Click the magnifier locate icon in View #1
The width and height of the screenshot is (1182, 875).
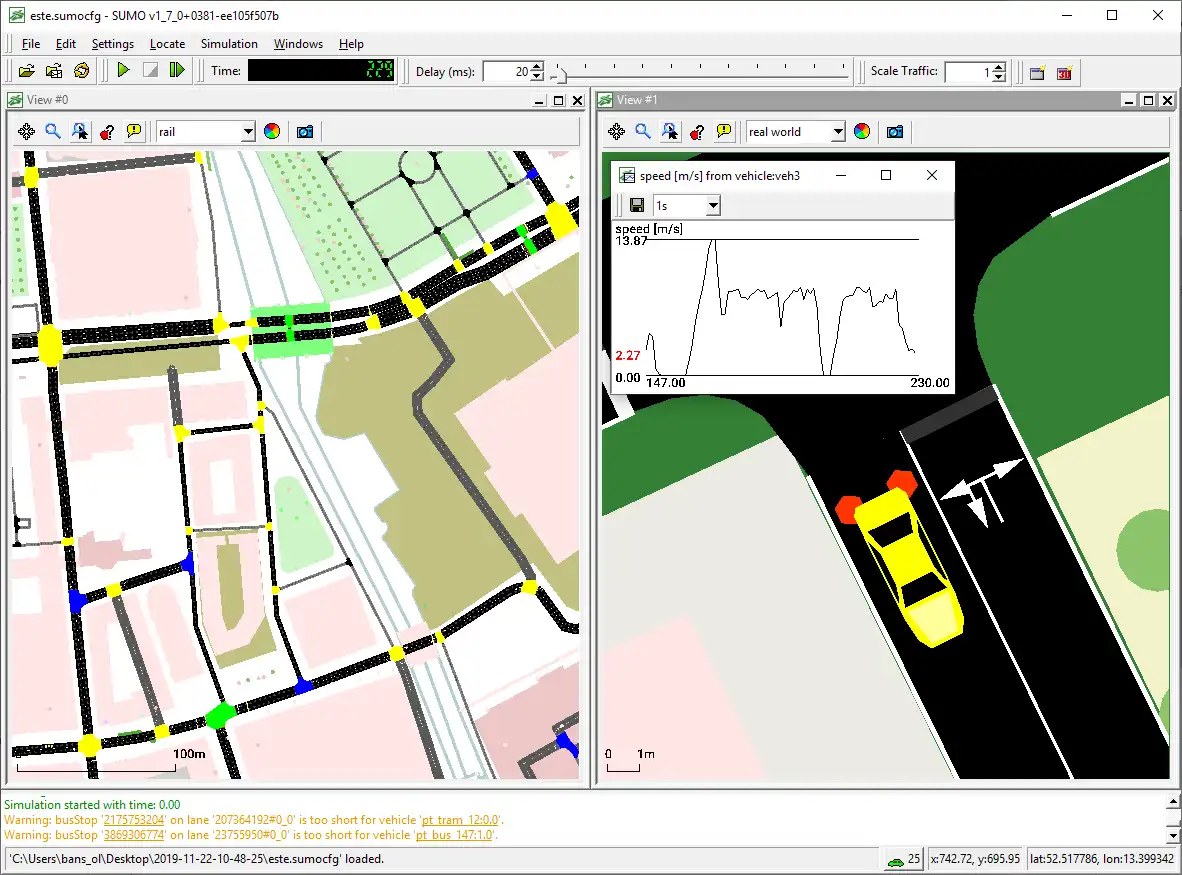click(643, 132)
